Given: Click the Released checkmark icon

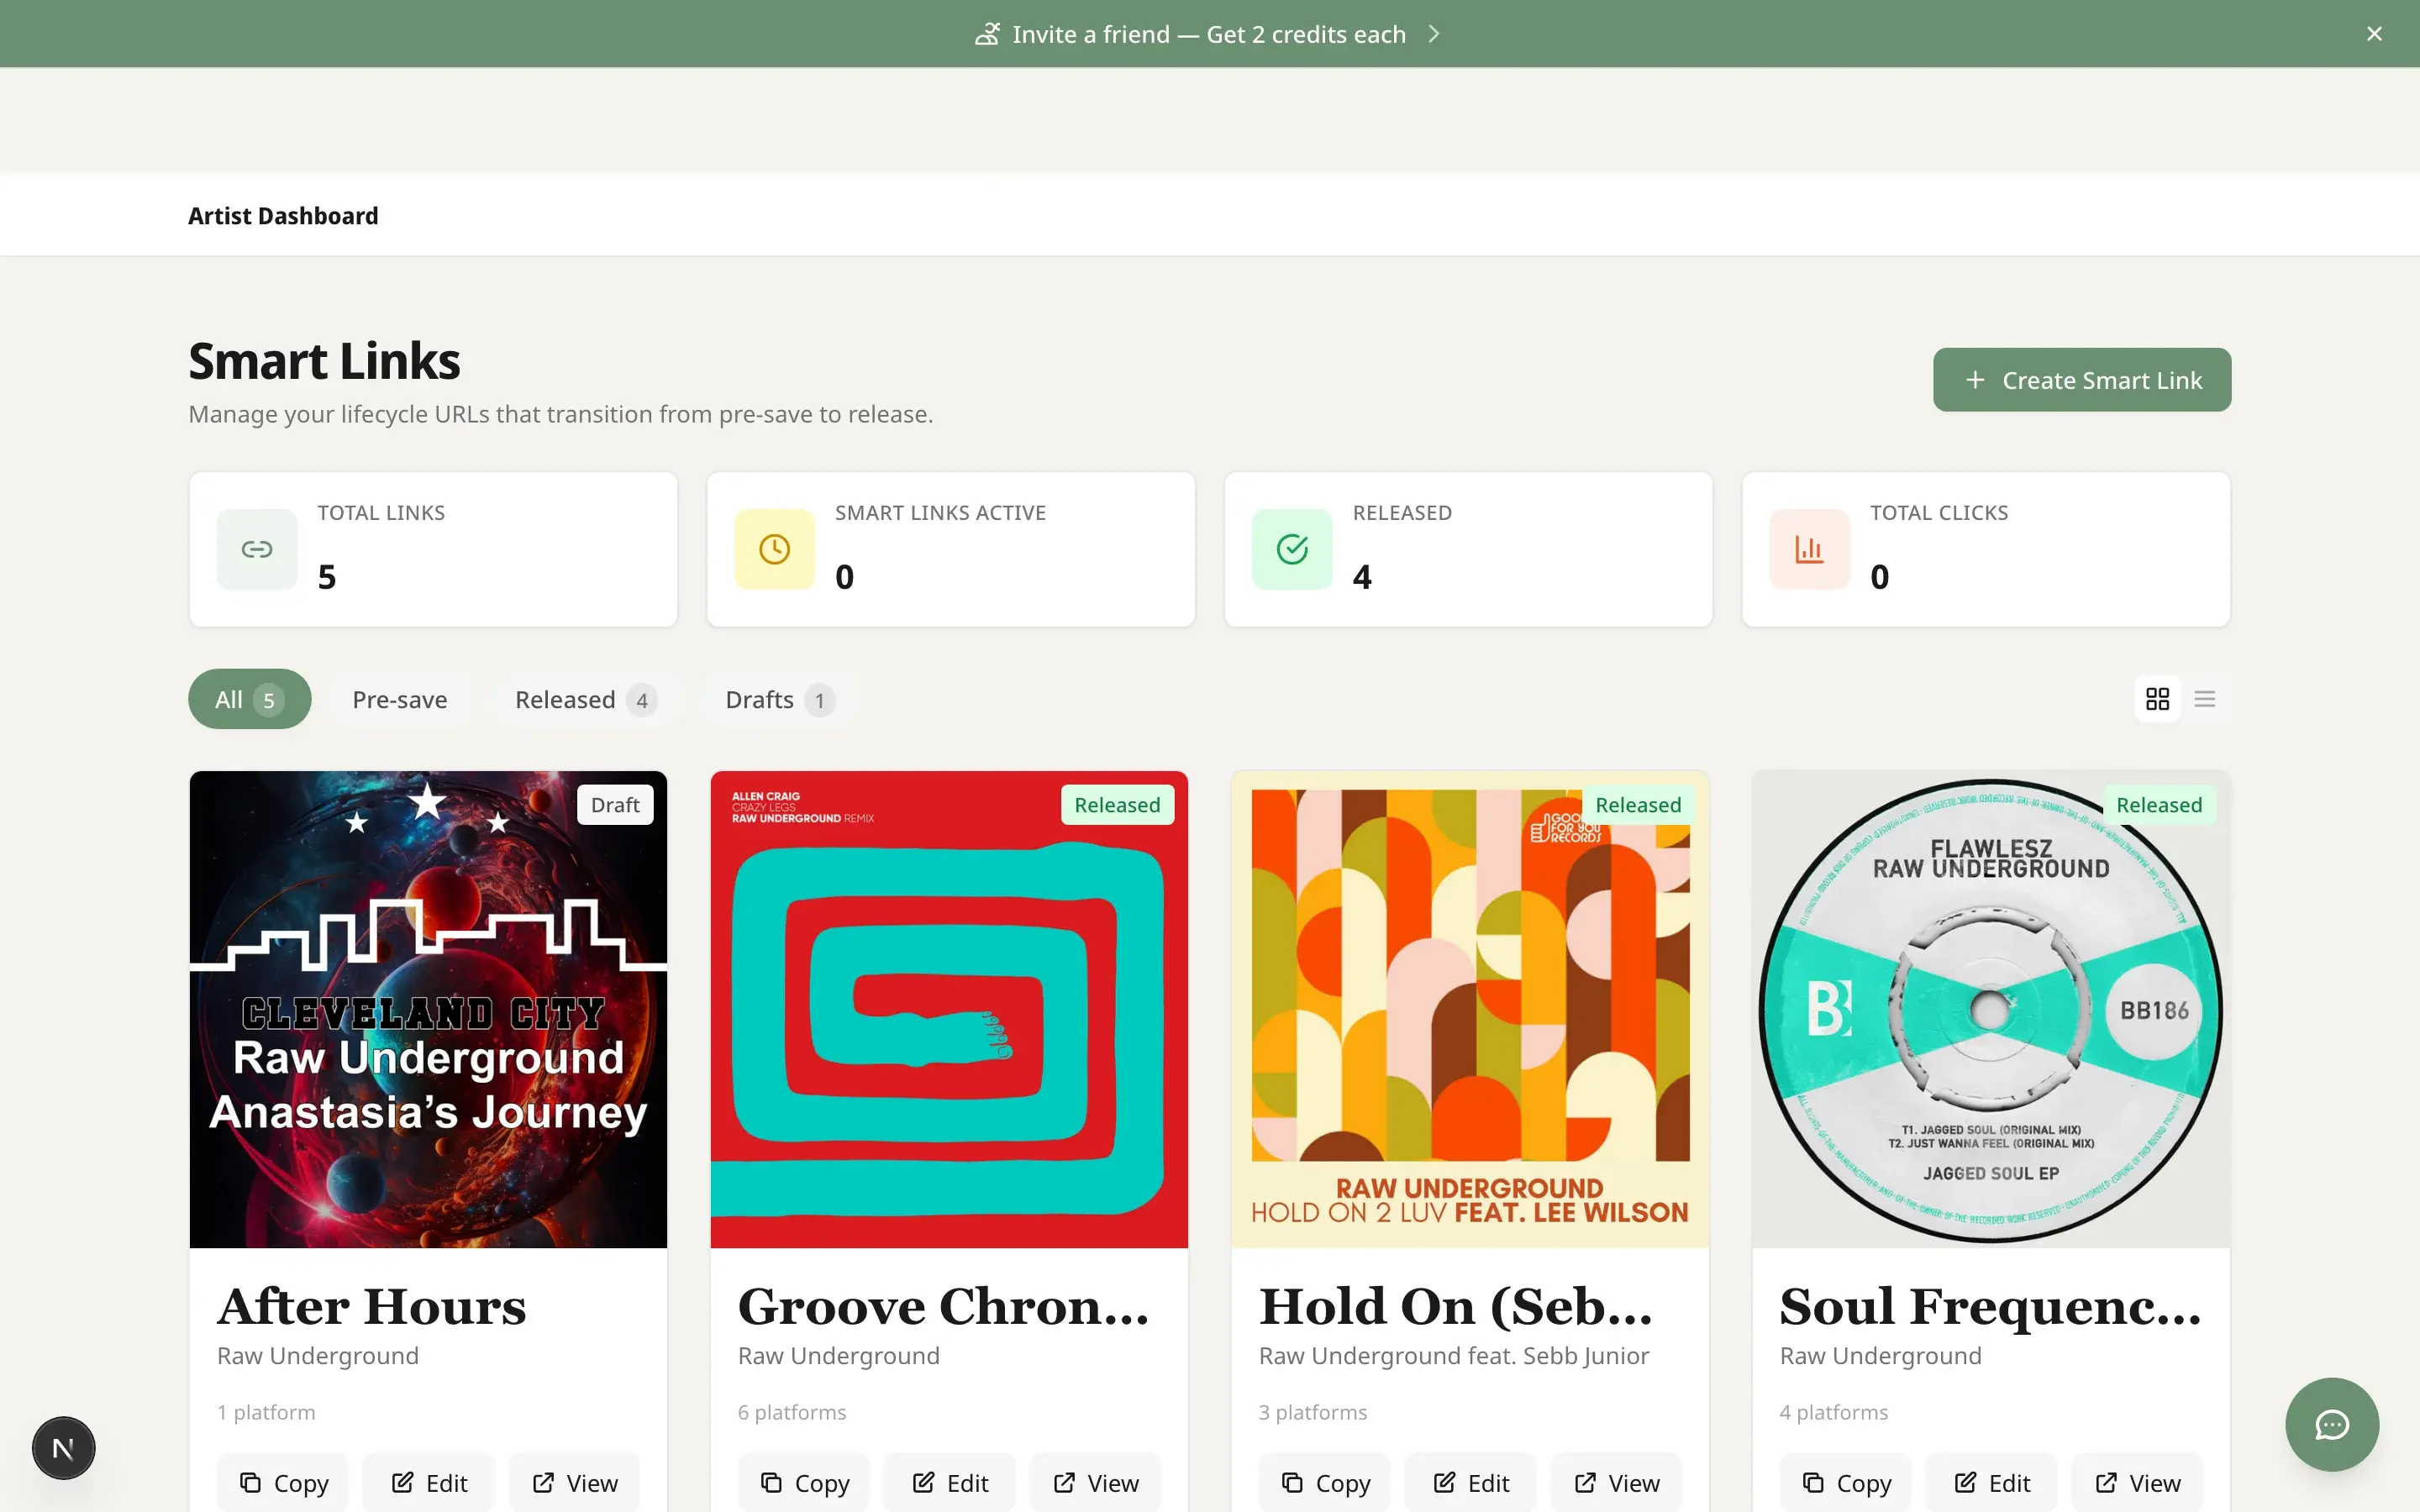Looking at the screenshot, I should 1291,549.
